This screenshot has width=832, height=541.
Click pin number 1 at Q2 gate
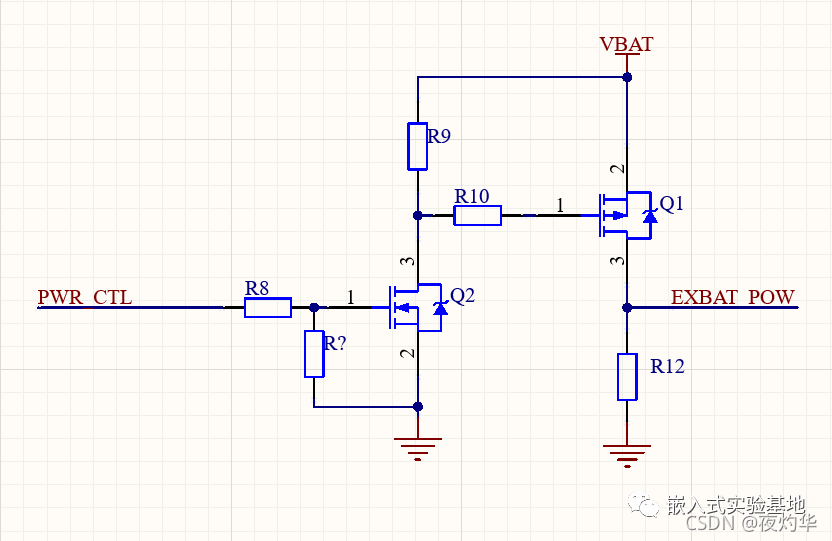(351, 297)
